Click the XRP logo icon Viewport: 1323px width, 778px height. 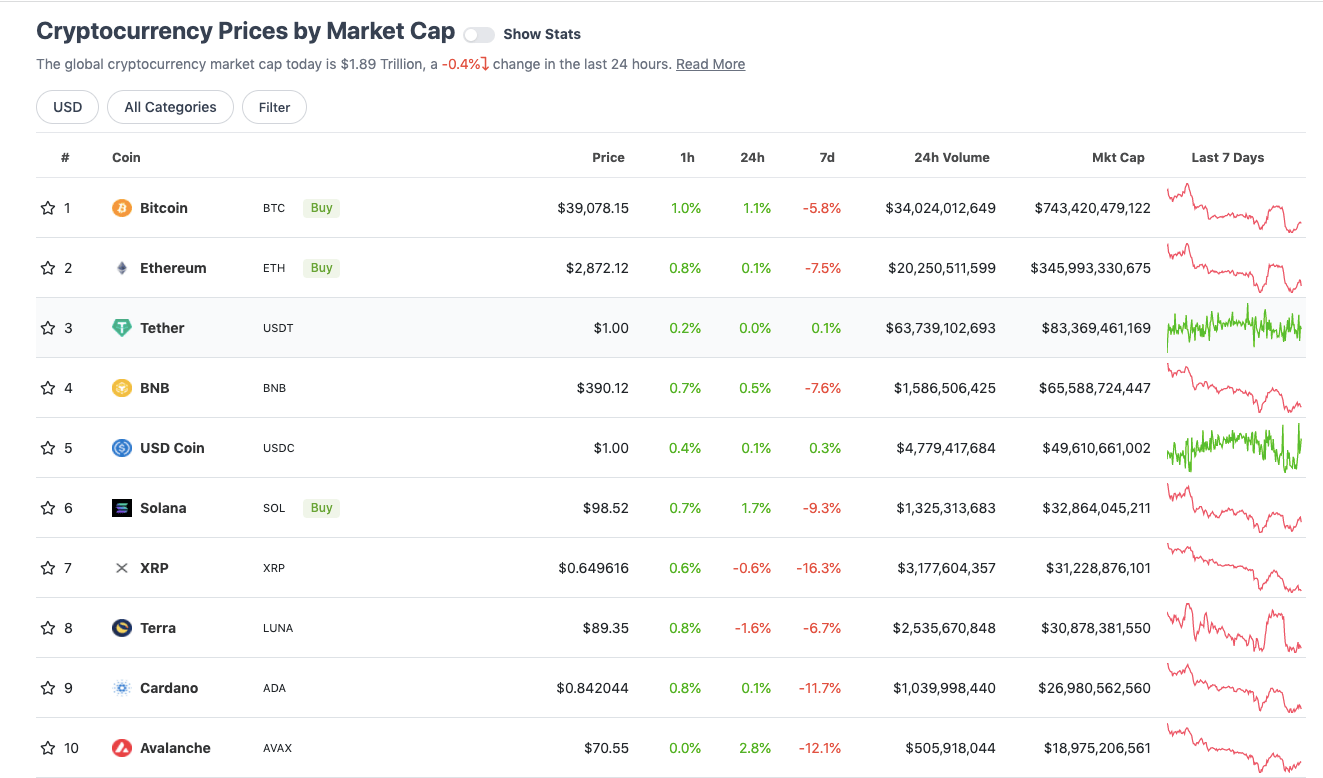pos(122,568)
